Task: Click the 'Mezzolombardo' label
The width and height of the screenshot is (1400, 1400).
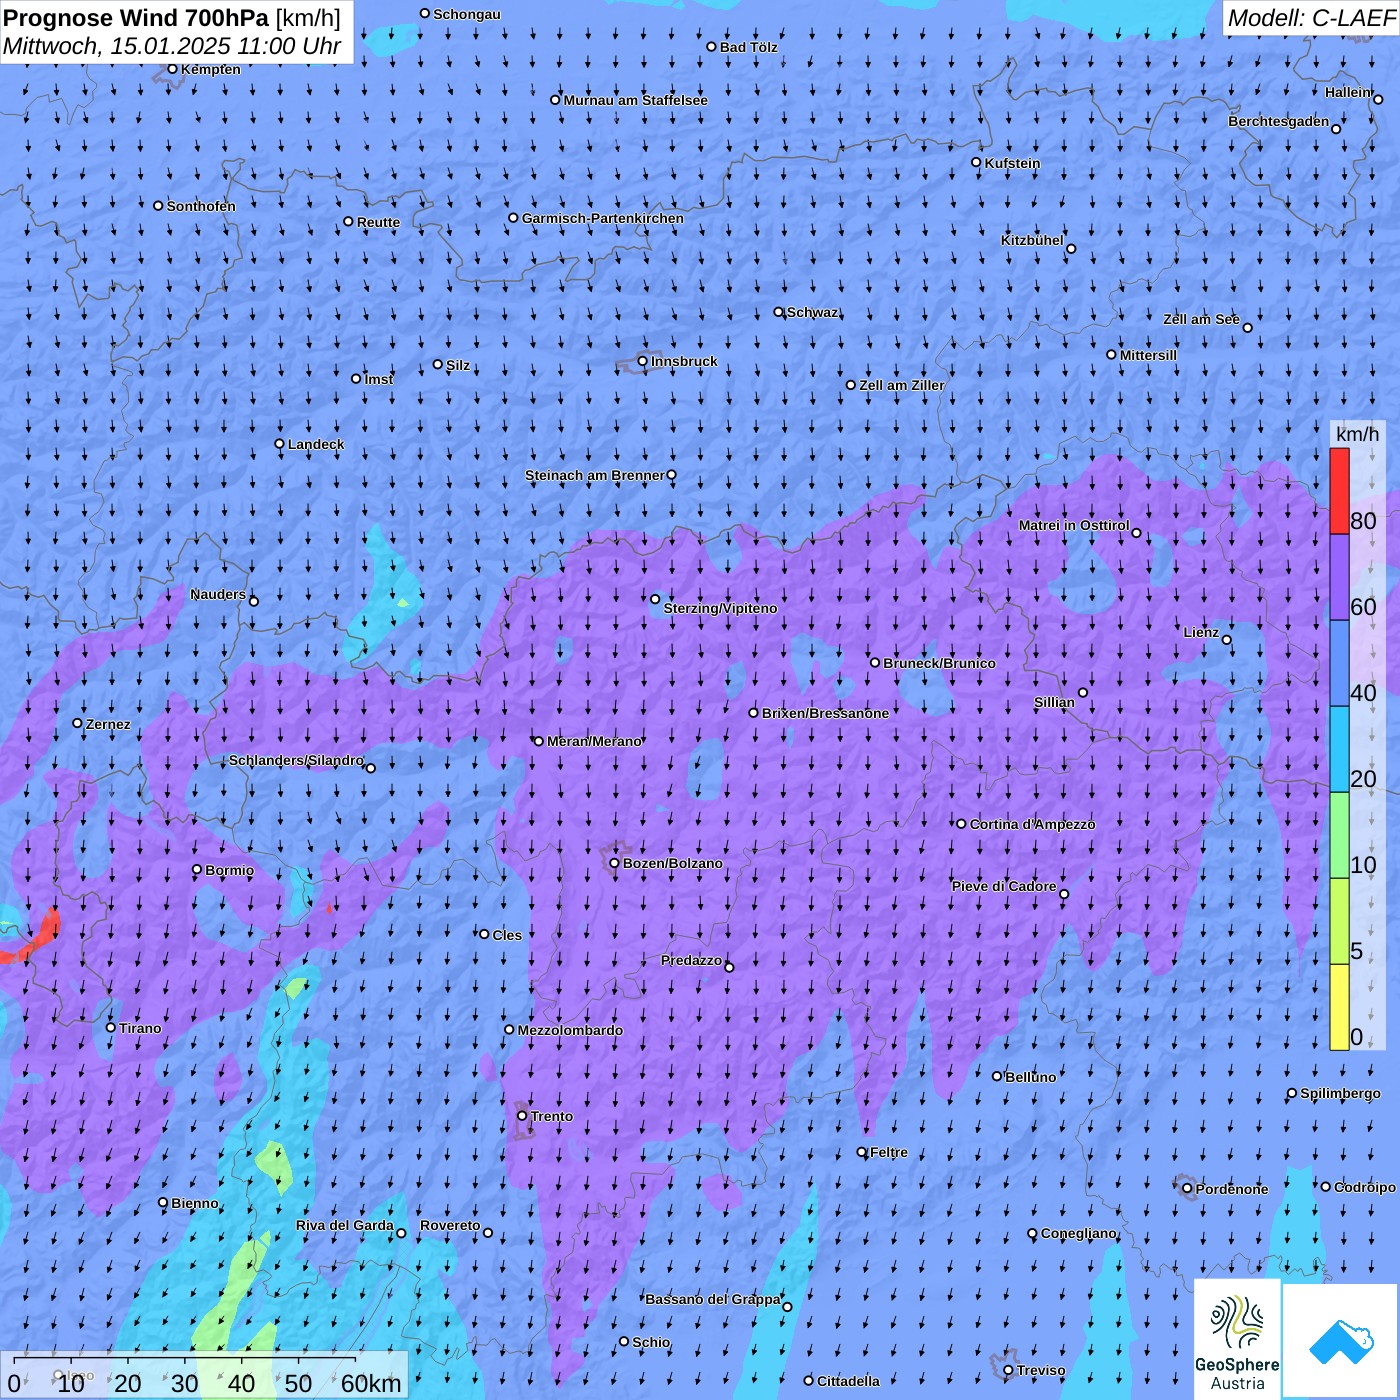Action: (570, 1030)
